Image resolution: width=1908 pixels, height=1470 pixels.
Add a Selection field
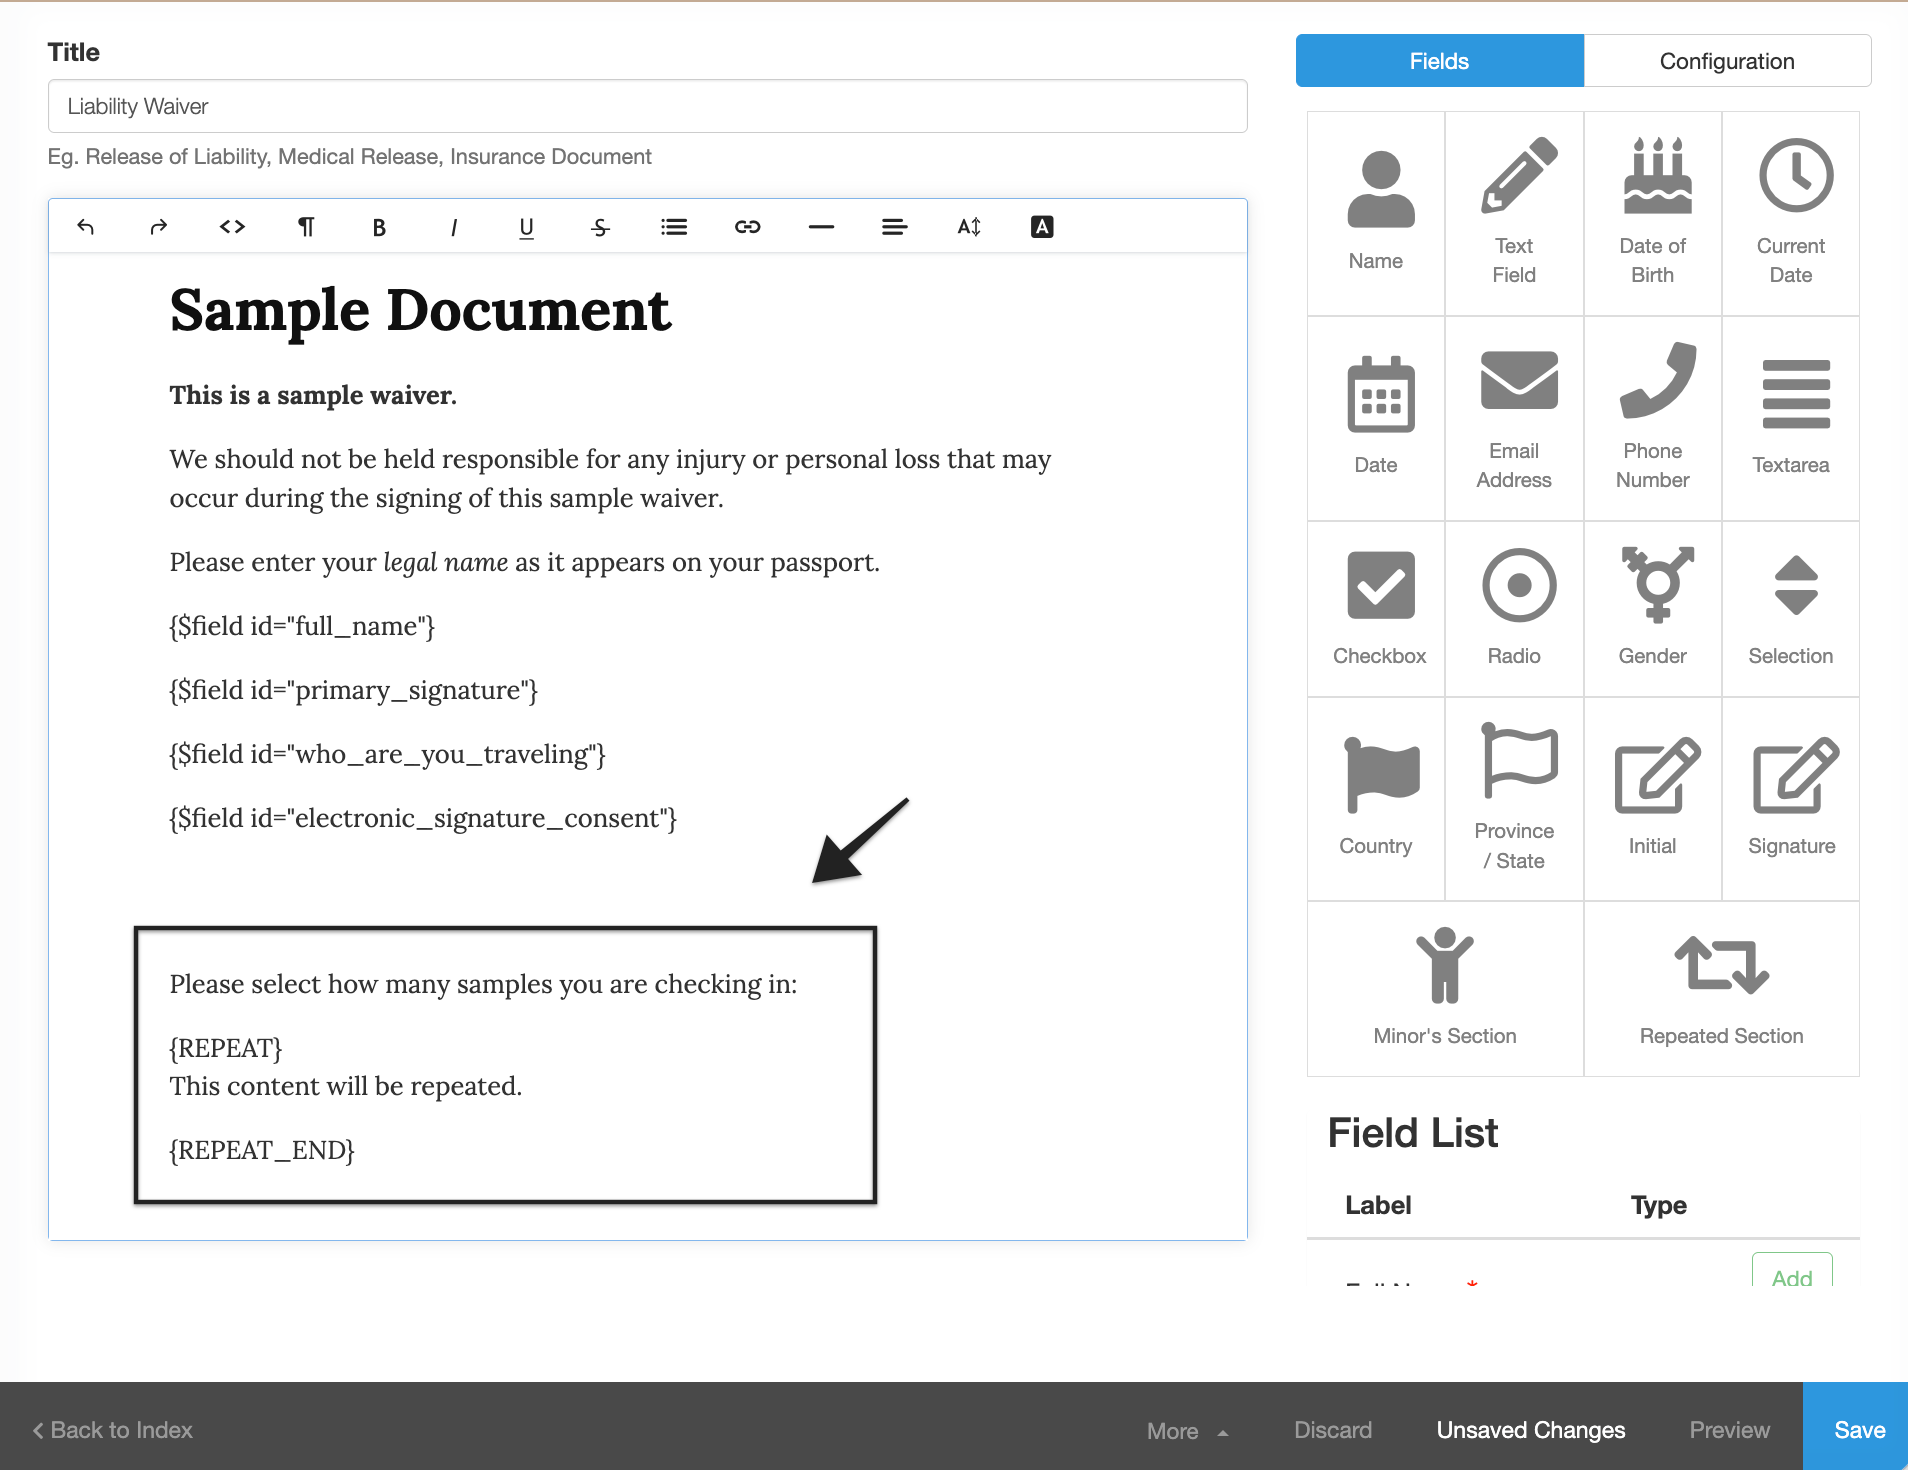tap(1790, 608)
